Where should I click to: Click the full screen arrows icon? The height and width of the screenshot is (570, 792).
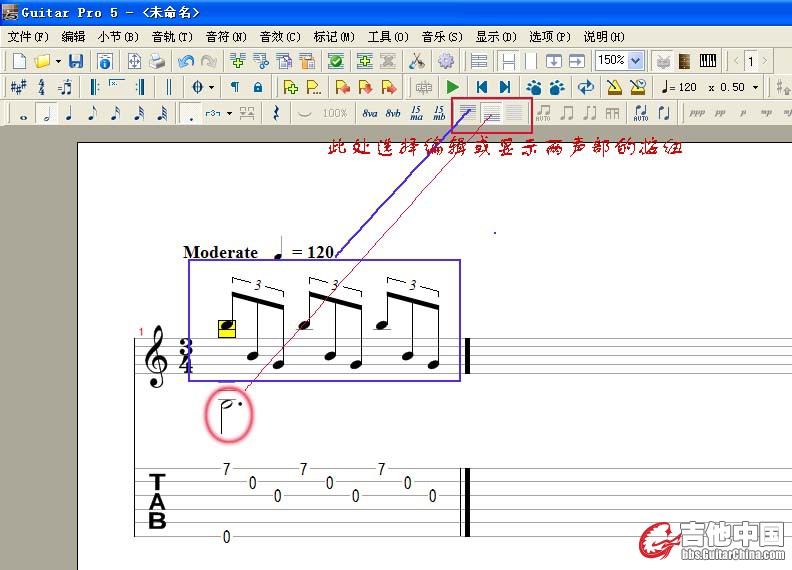tap(134, 61)
